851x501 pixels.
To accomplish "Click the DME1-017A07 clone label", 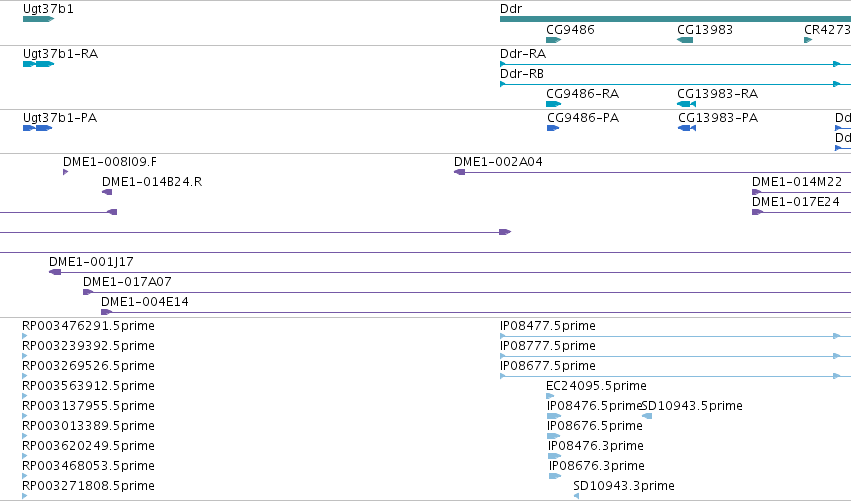I will point(127,282).
